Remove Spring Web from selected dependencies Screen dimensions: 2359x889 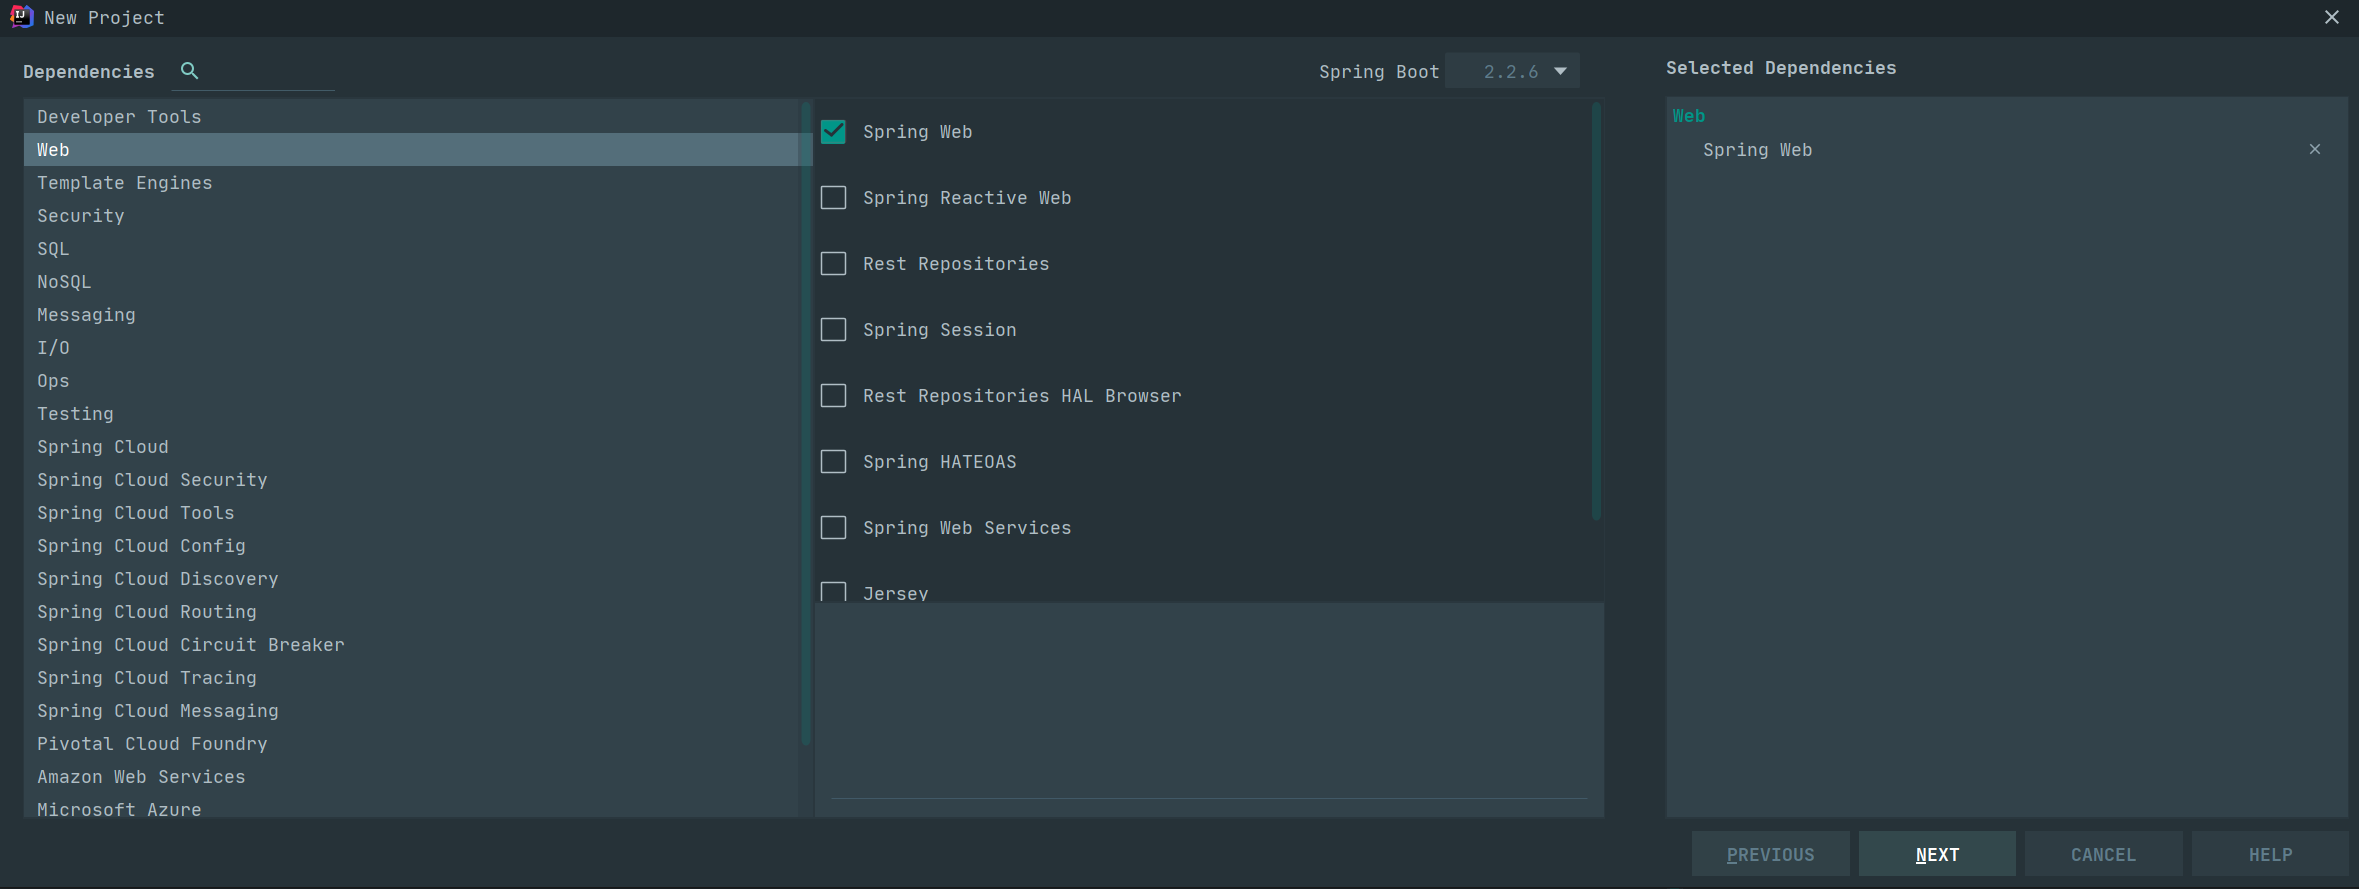[x=2314, y=149]
